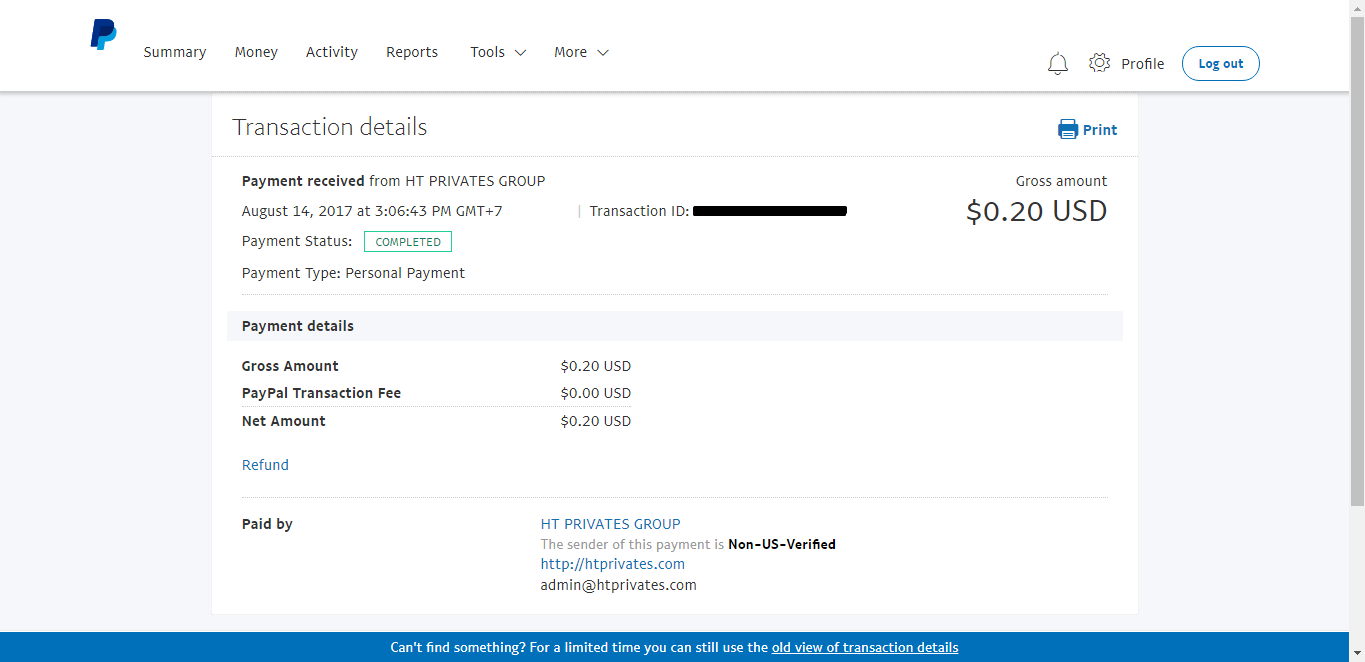Open the Reports tab
This screenshot has height=662, width=1365.
(412, 52)
